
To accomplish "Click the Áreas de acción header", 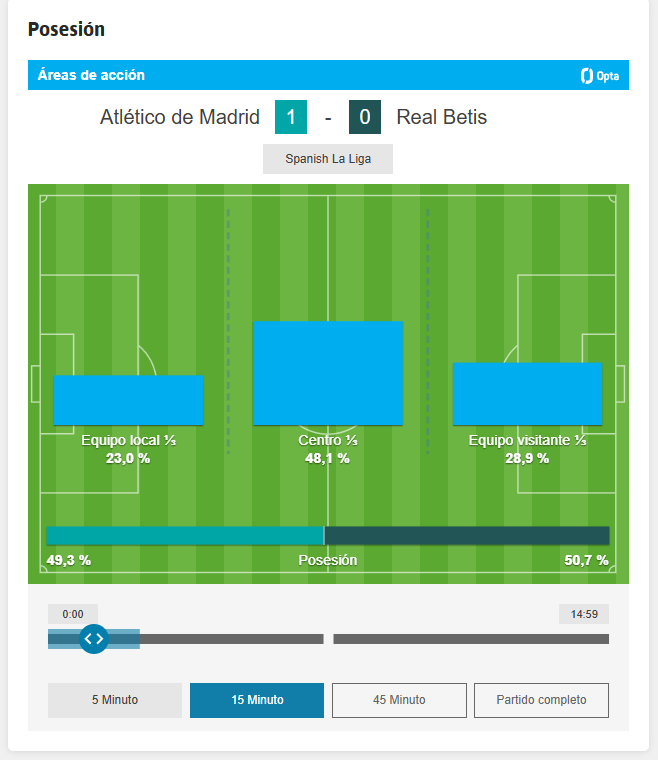I will [x=91, y=75].
